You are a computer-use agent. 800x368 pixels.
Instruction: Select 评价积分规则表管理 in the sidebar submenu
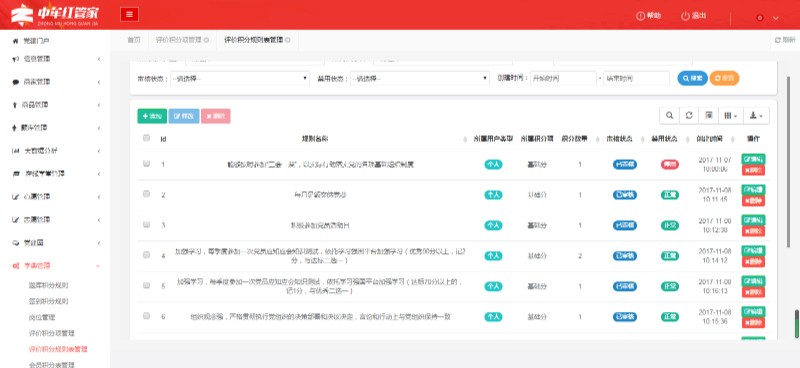58,350
